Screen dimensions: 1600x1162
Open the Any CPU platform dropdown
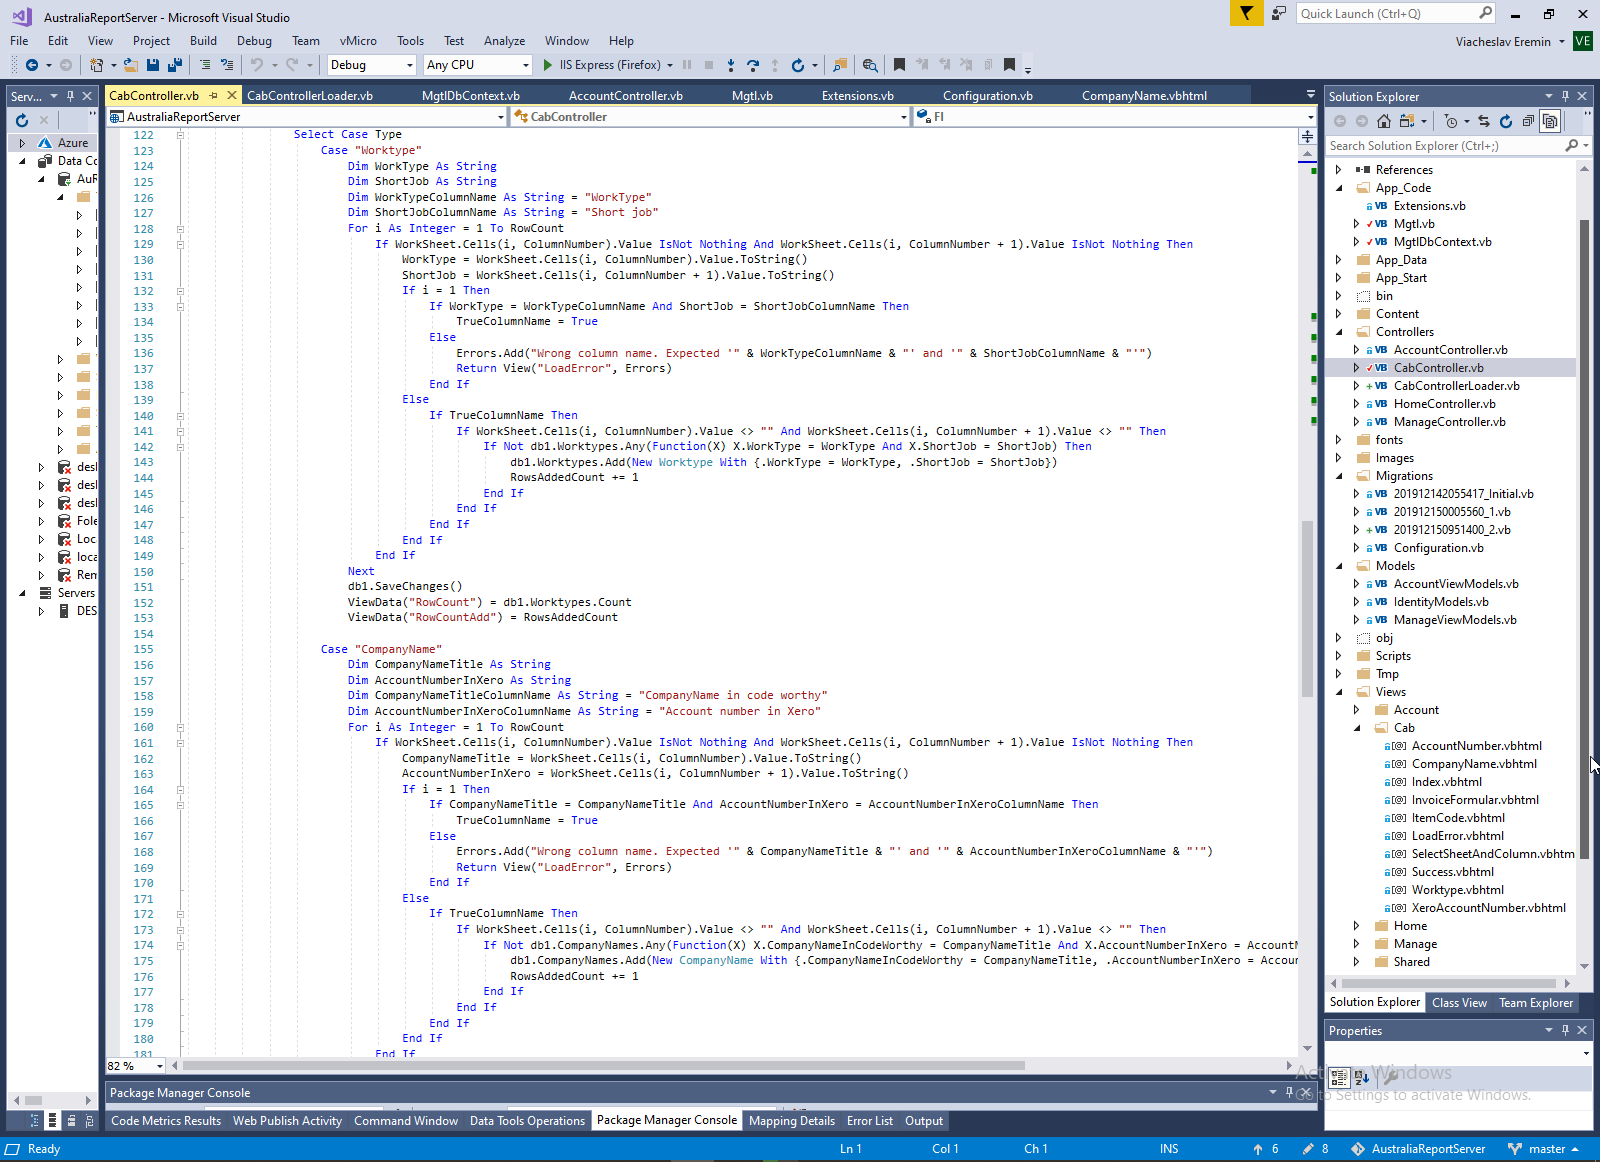click(x=478, y=65)
